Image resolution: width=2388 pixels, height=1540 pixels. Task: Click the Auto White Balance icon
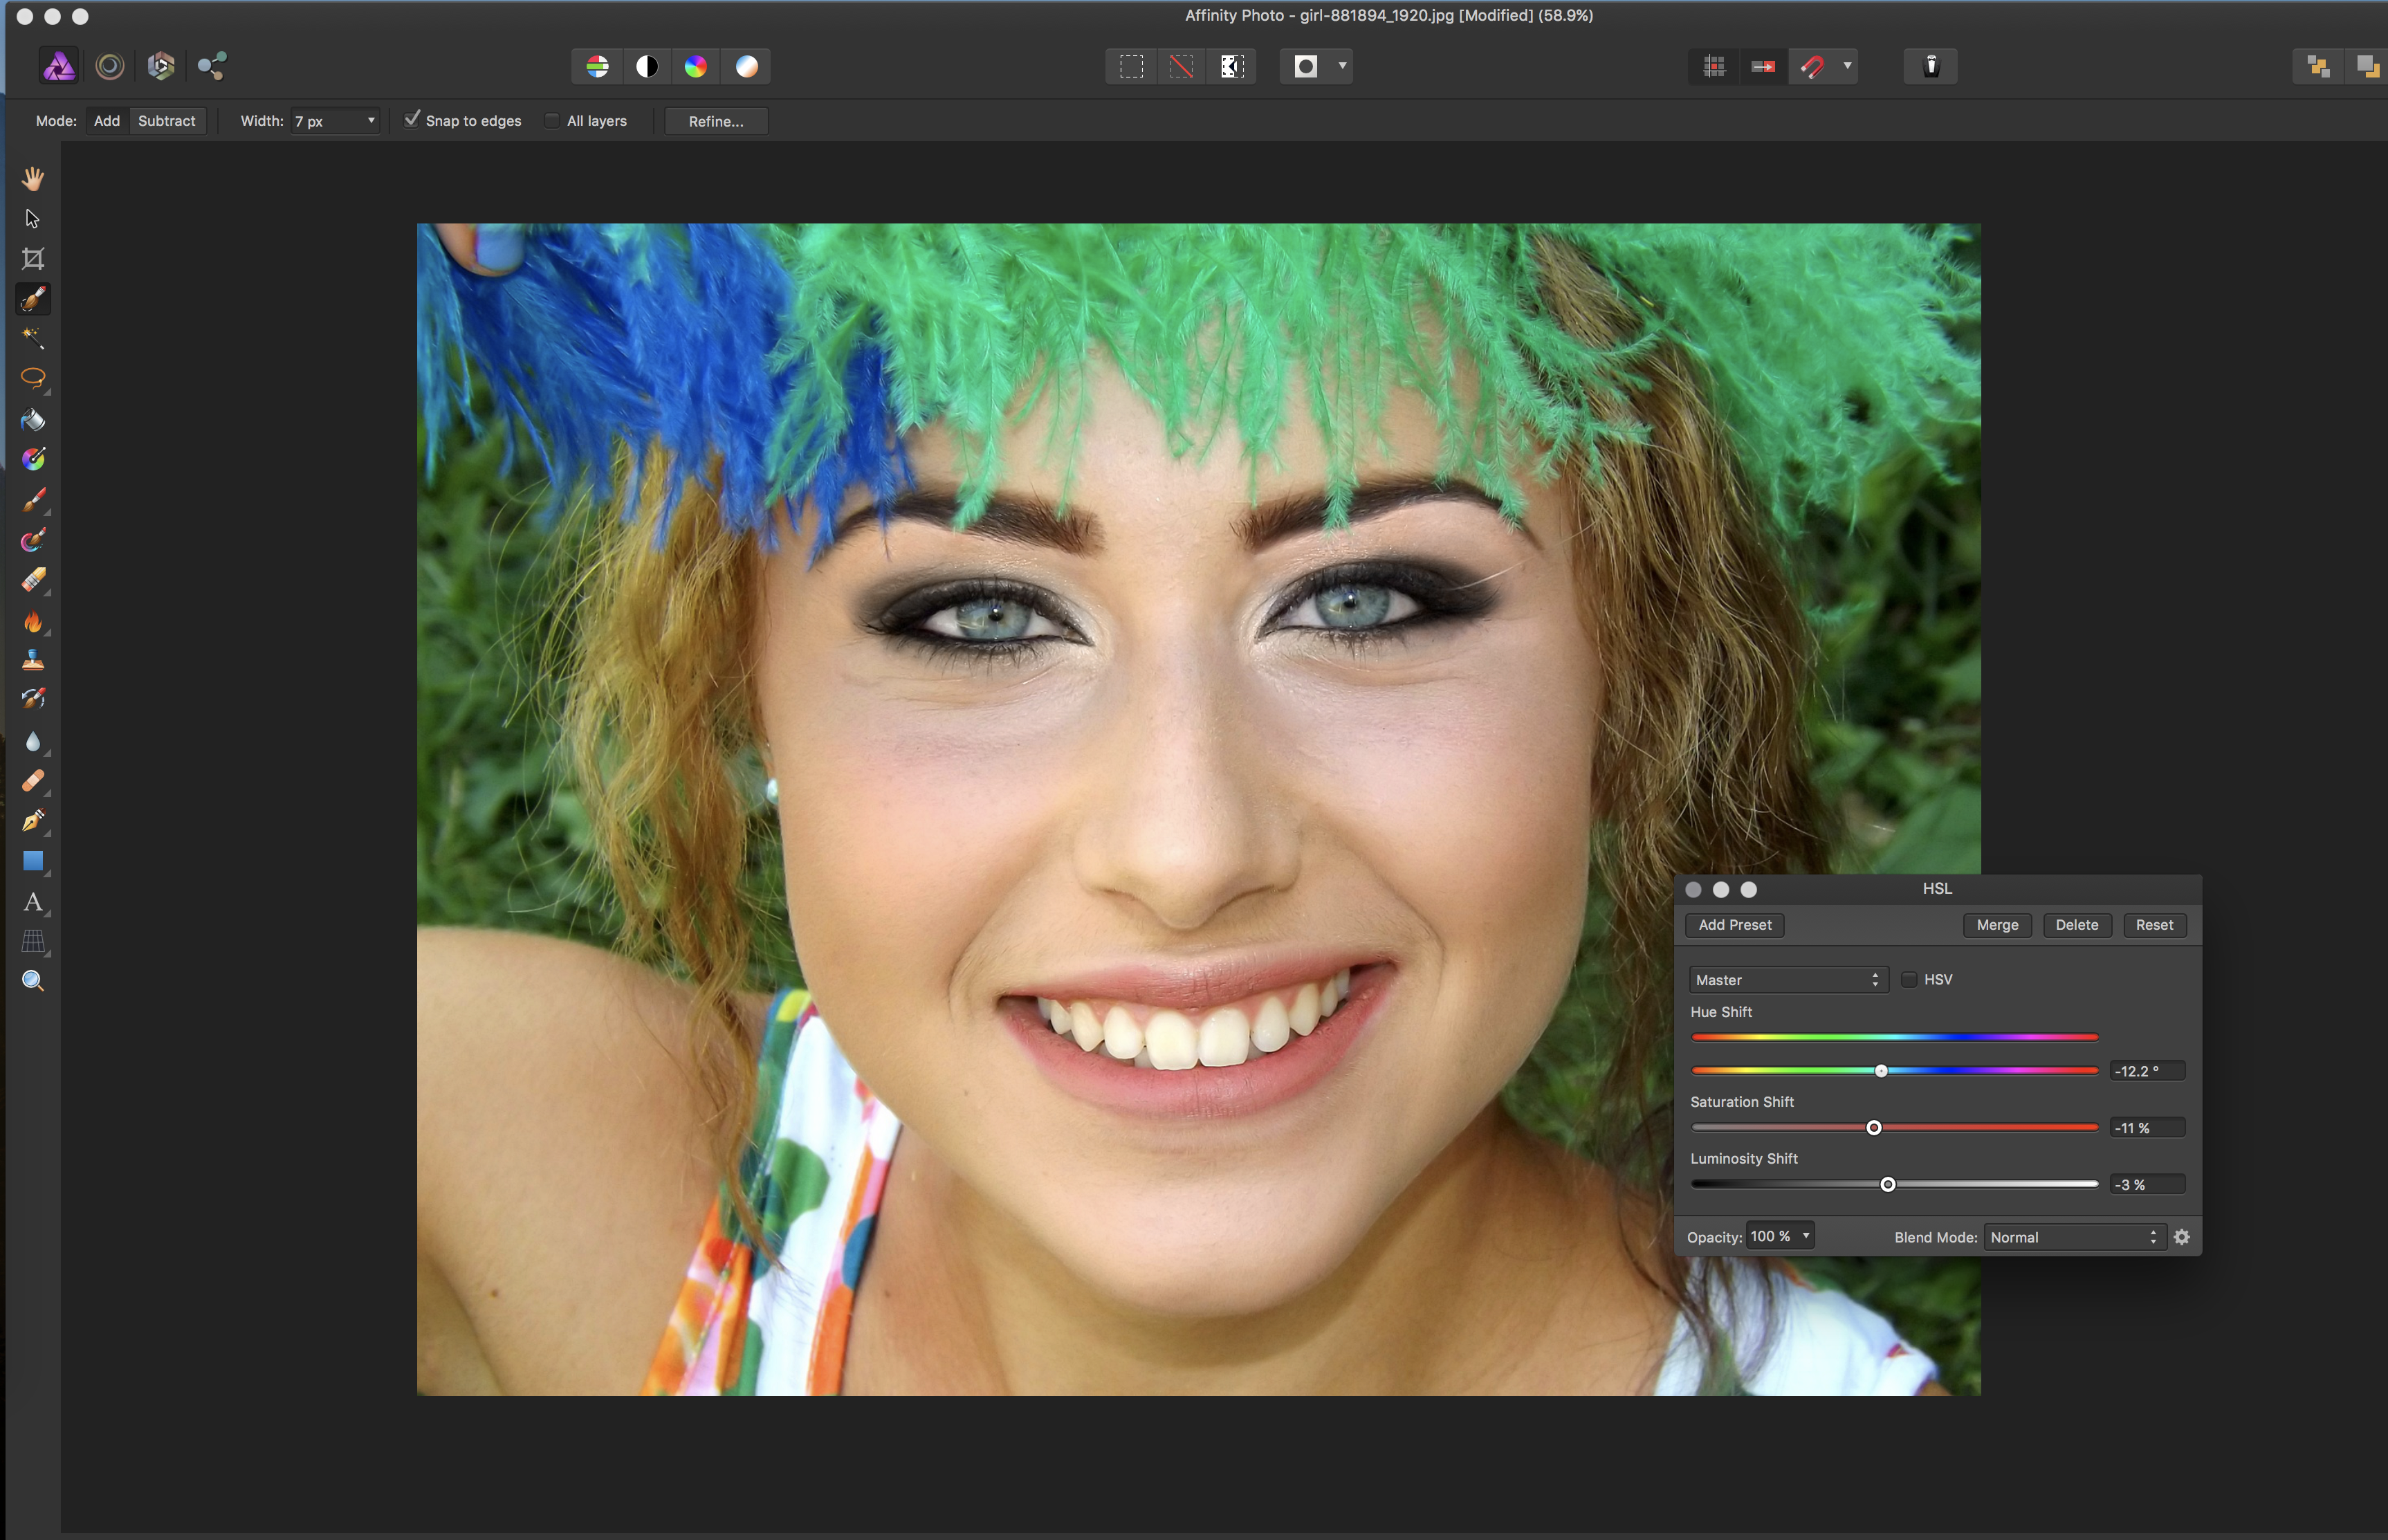point(746,66)
